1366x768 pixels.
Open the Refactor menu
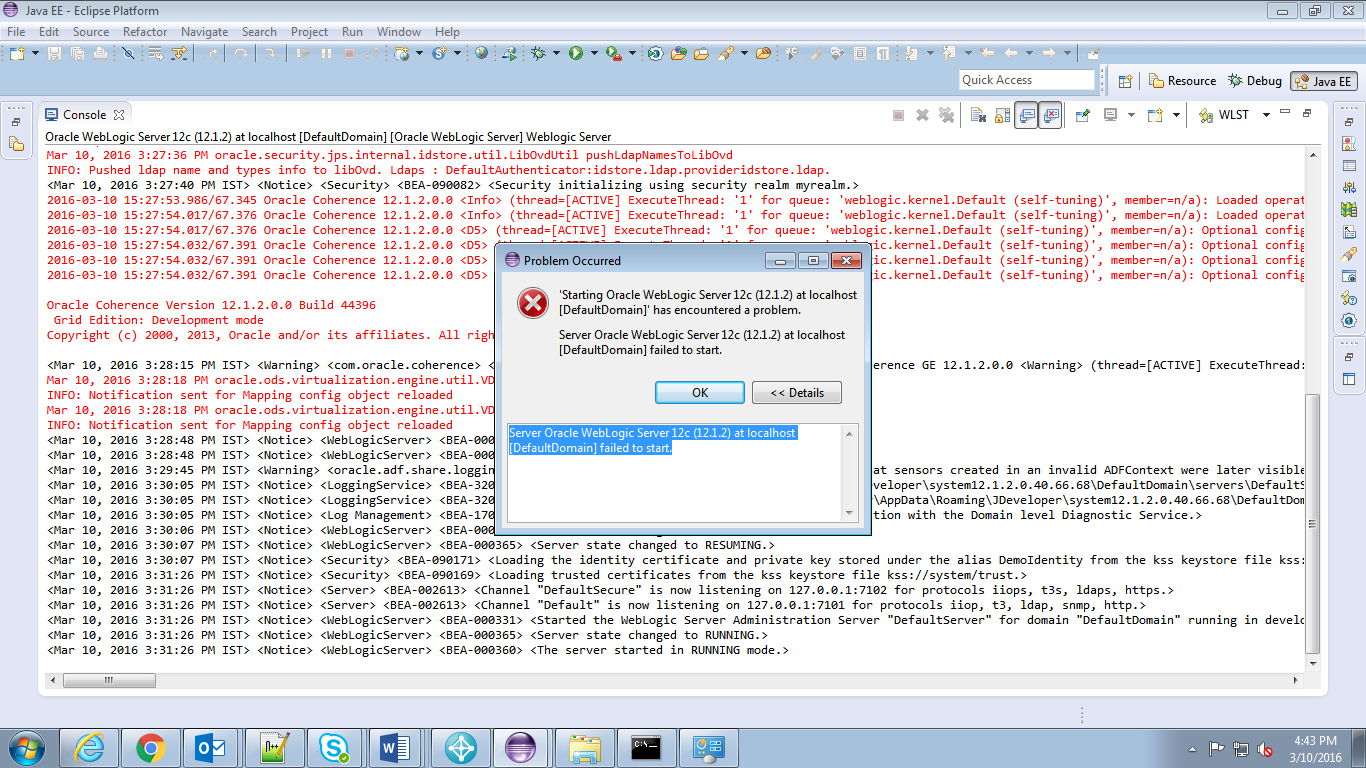pos(145,32)
